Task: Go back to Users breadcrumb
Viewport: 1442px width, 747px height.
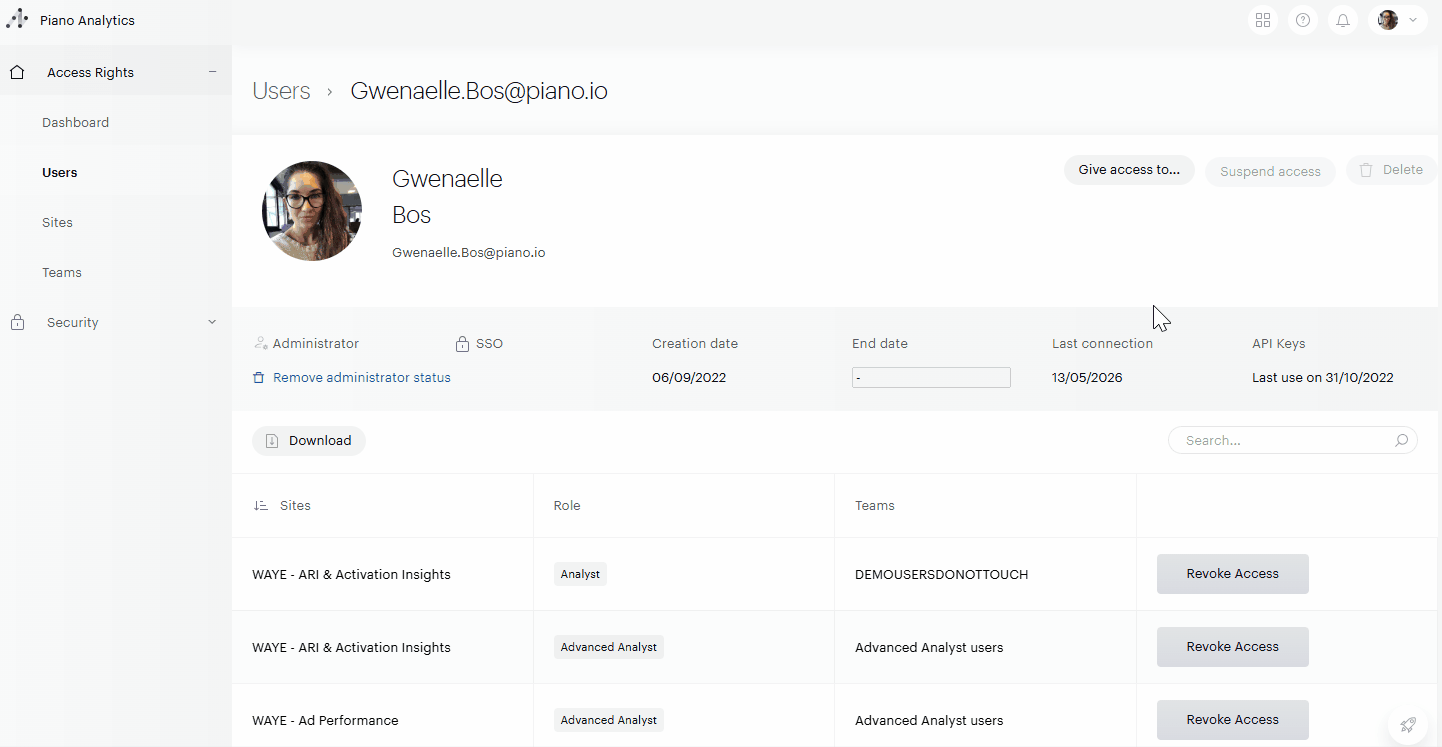Action: (282, 91)
